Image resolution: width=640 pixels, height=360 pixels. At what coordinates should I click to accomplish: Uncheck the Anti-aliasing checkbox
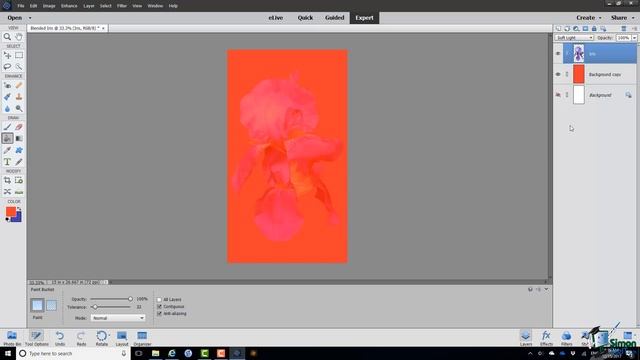[x=160, y=313]
